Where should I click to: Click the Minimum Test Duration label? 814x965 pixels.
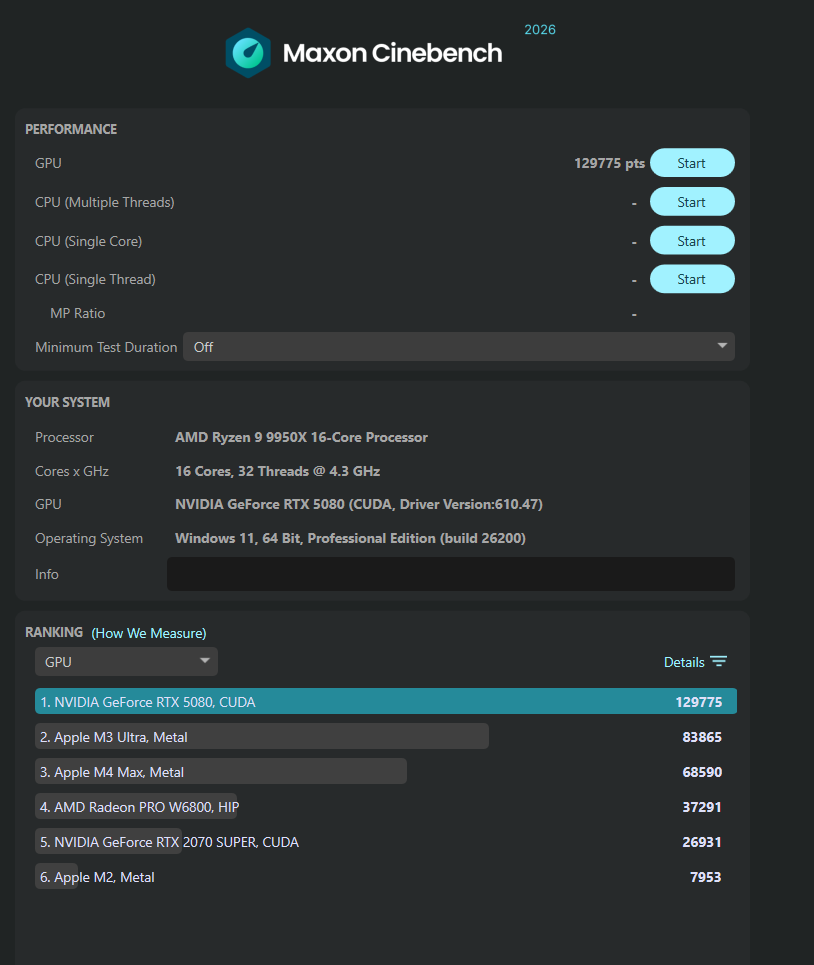tap(106, 347)
